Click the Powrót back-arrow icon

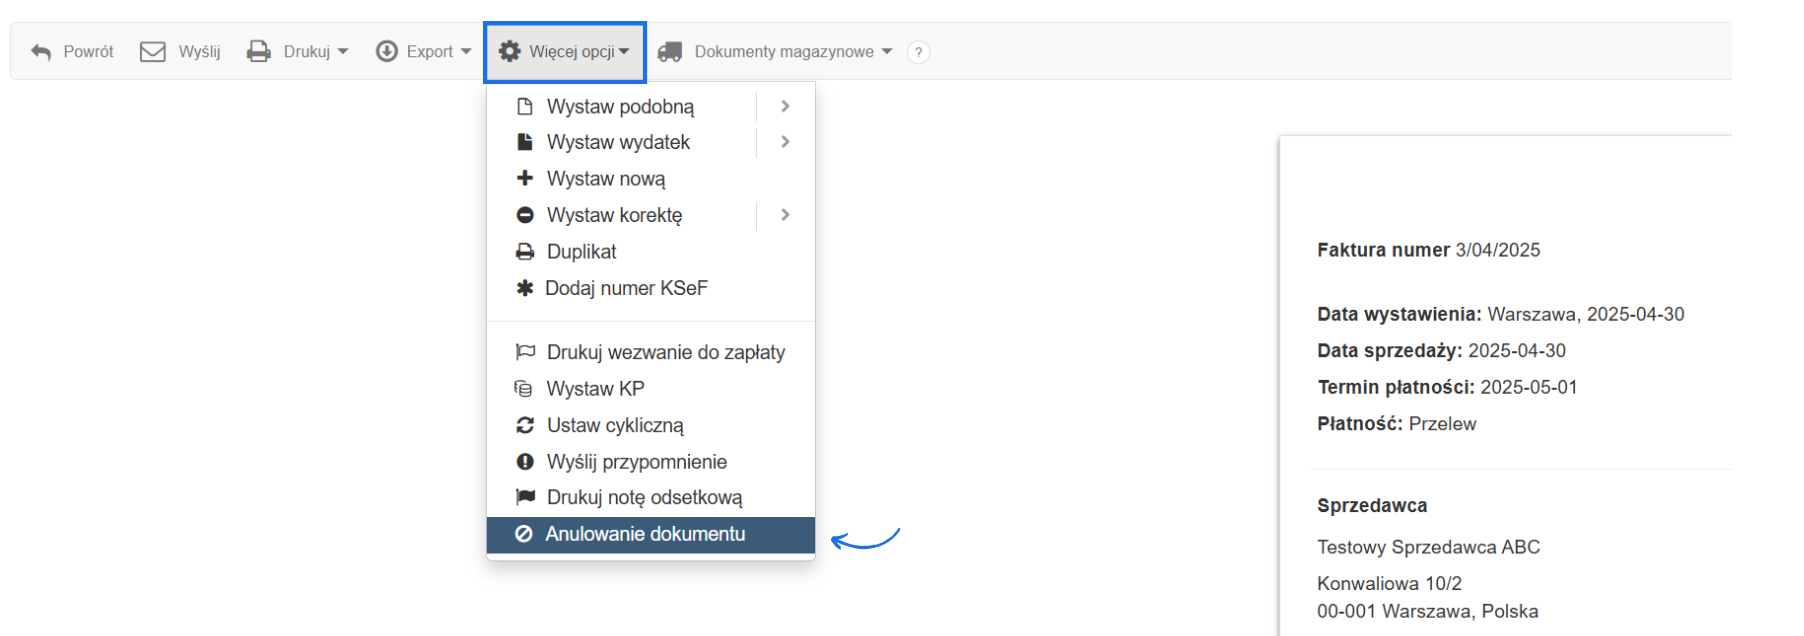pyautogui.click(x=41, y=52)
